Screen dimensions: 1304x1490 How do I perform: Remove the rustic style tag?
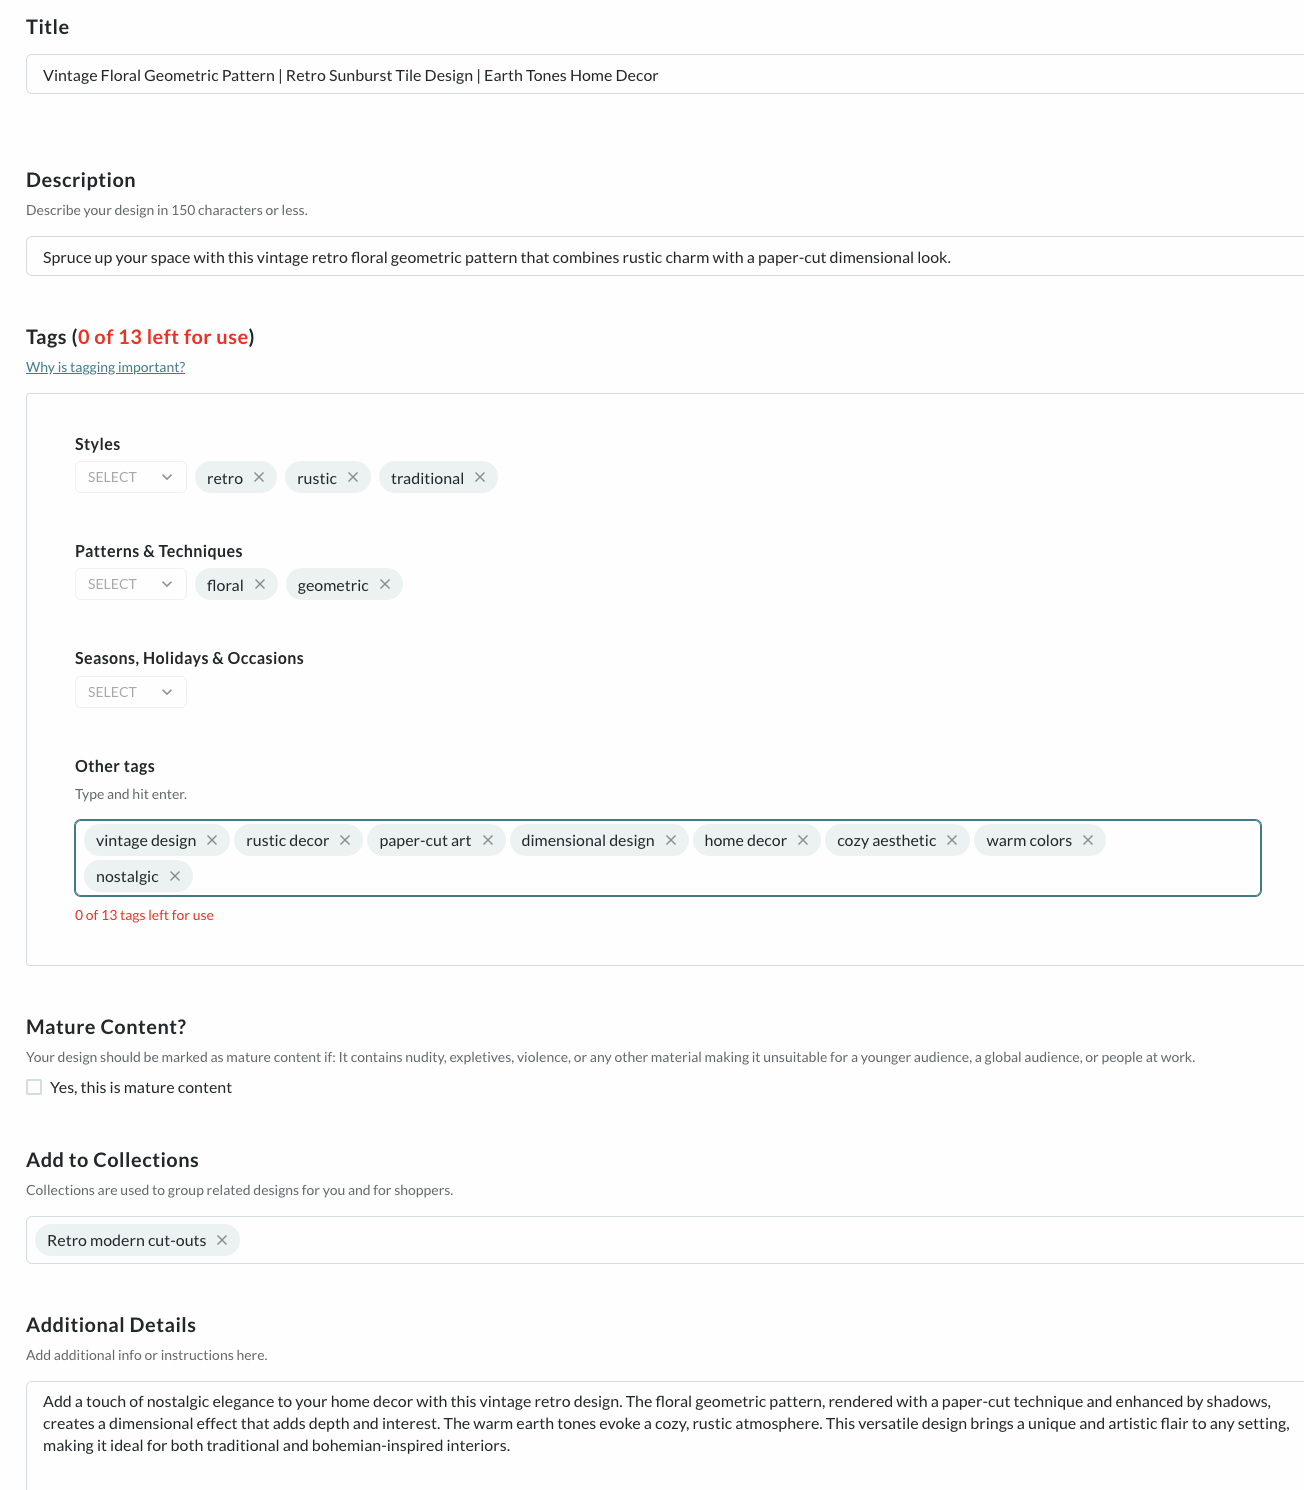pyautogui.click(x=353, y=477)
